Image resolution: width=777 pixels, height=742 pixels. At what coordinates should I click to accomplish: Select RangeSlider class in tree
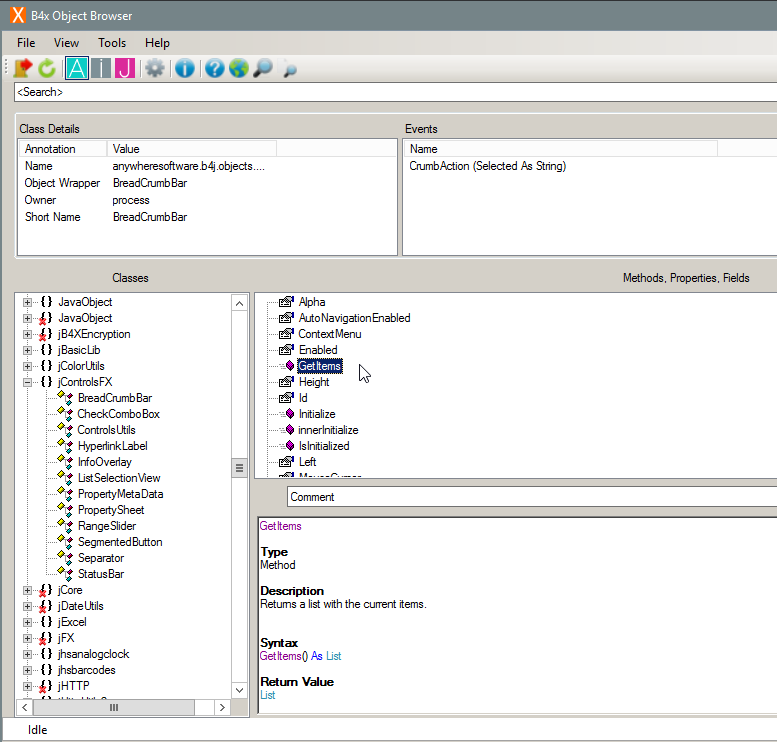coord(106,526)
